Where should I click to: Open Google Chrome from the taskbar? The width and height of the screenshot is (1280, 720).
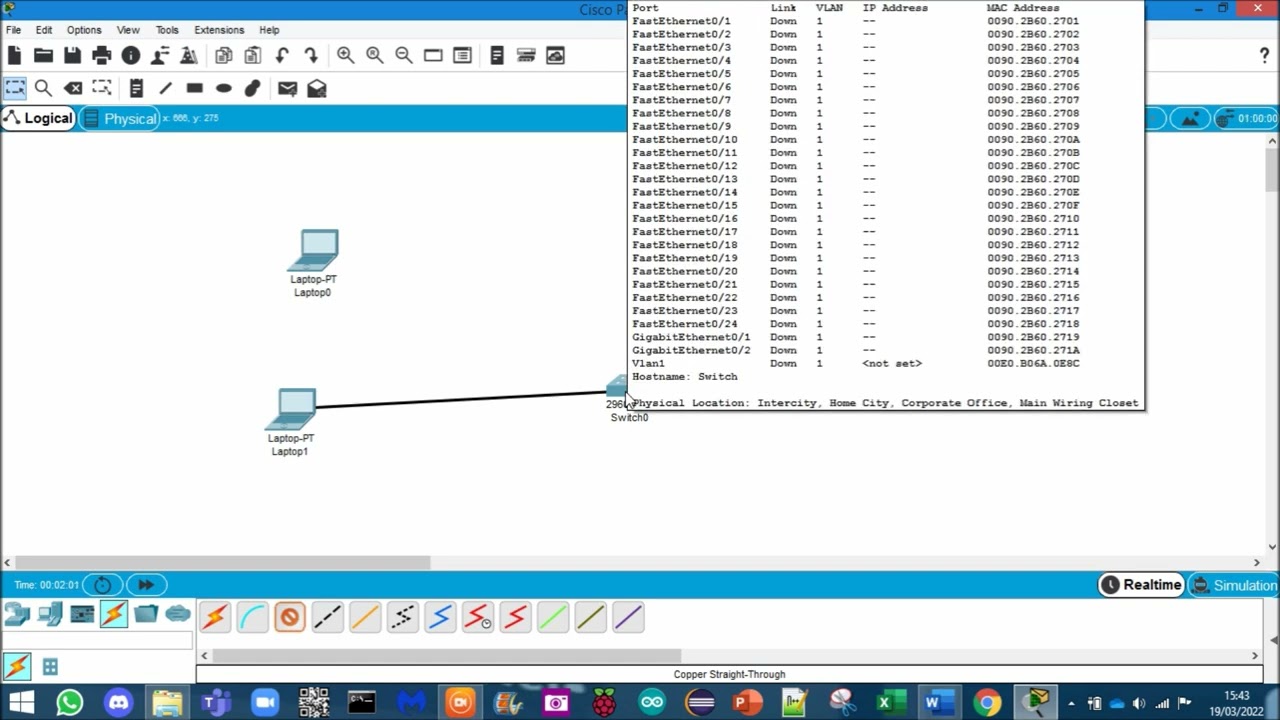[x=987, y=703]
